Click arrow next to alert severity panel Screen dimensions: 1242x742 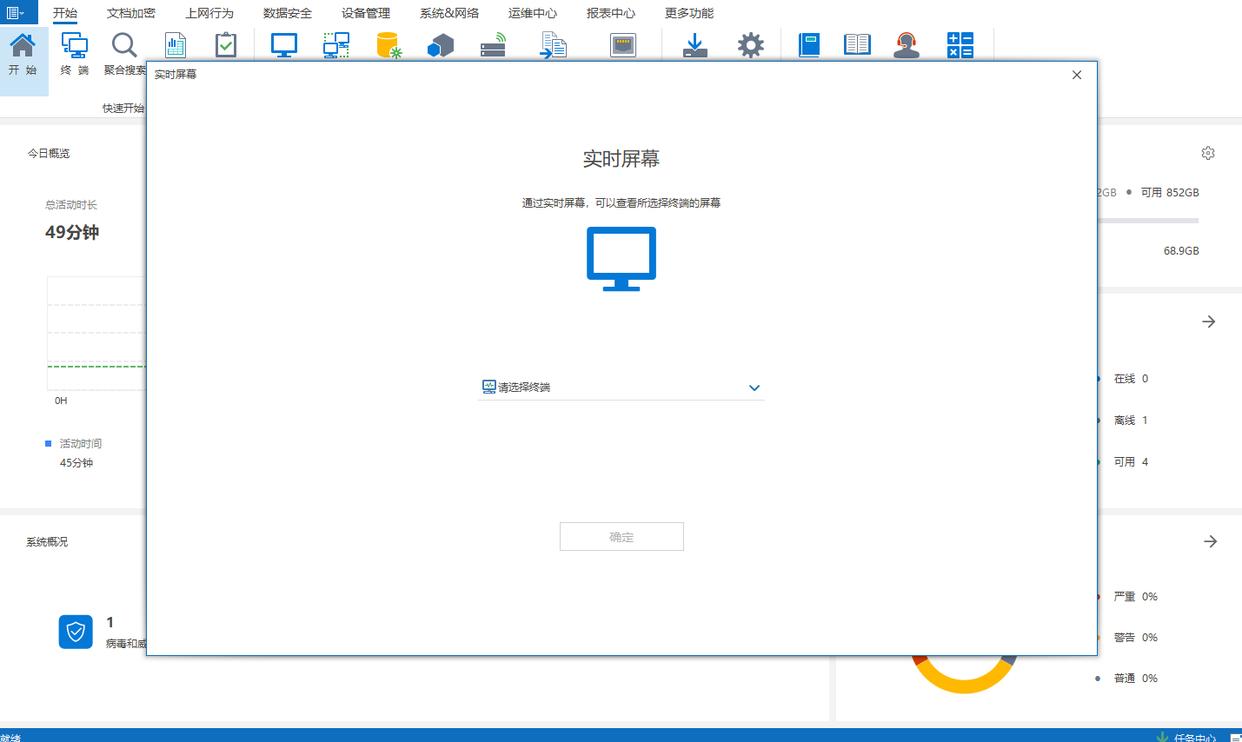pyautogui.click(x=1211, y=541)
